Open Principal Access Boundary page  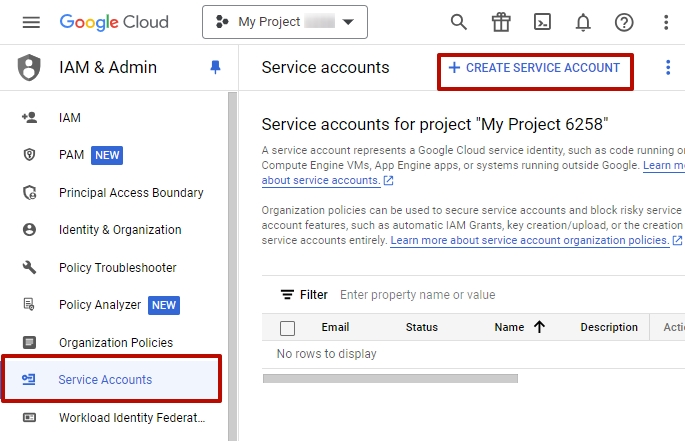[x=131, y=193]
